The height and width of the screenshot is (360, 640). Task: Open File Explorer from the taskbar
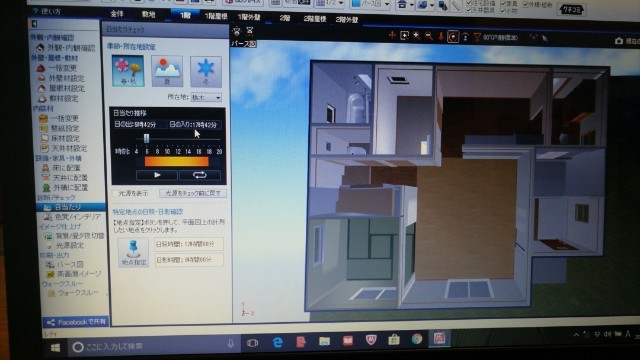click(324, 341)
